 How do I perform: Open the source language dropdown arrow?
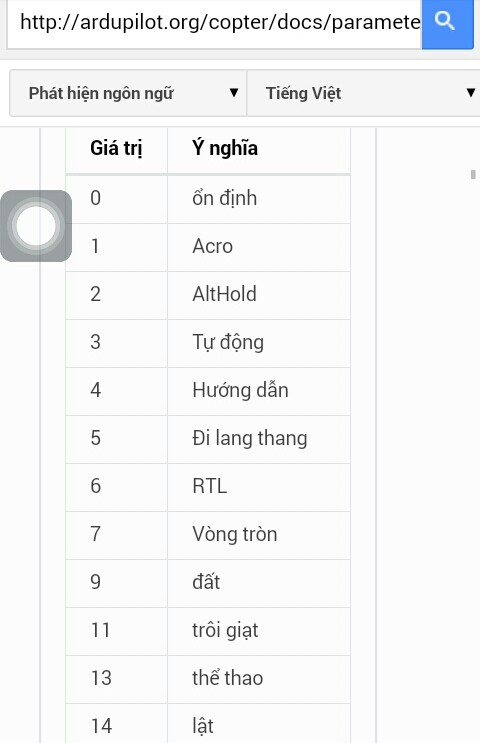click(x=234, y=92)
